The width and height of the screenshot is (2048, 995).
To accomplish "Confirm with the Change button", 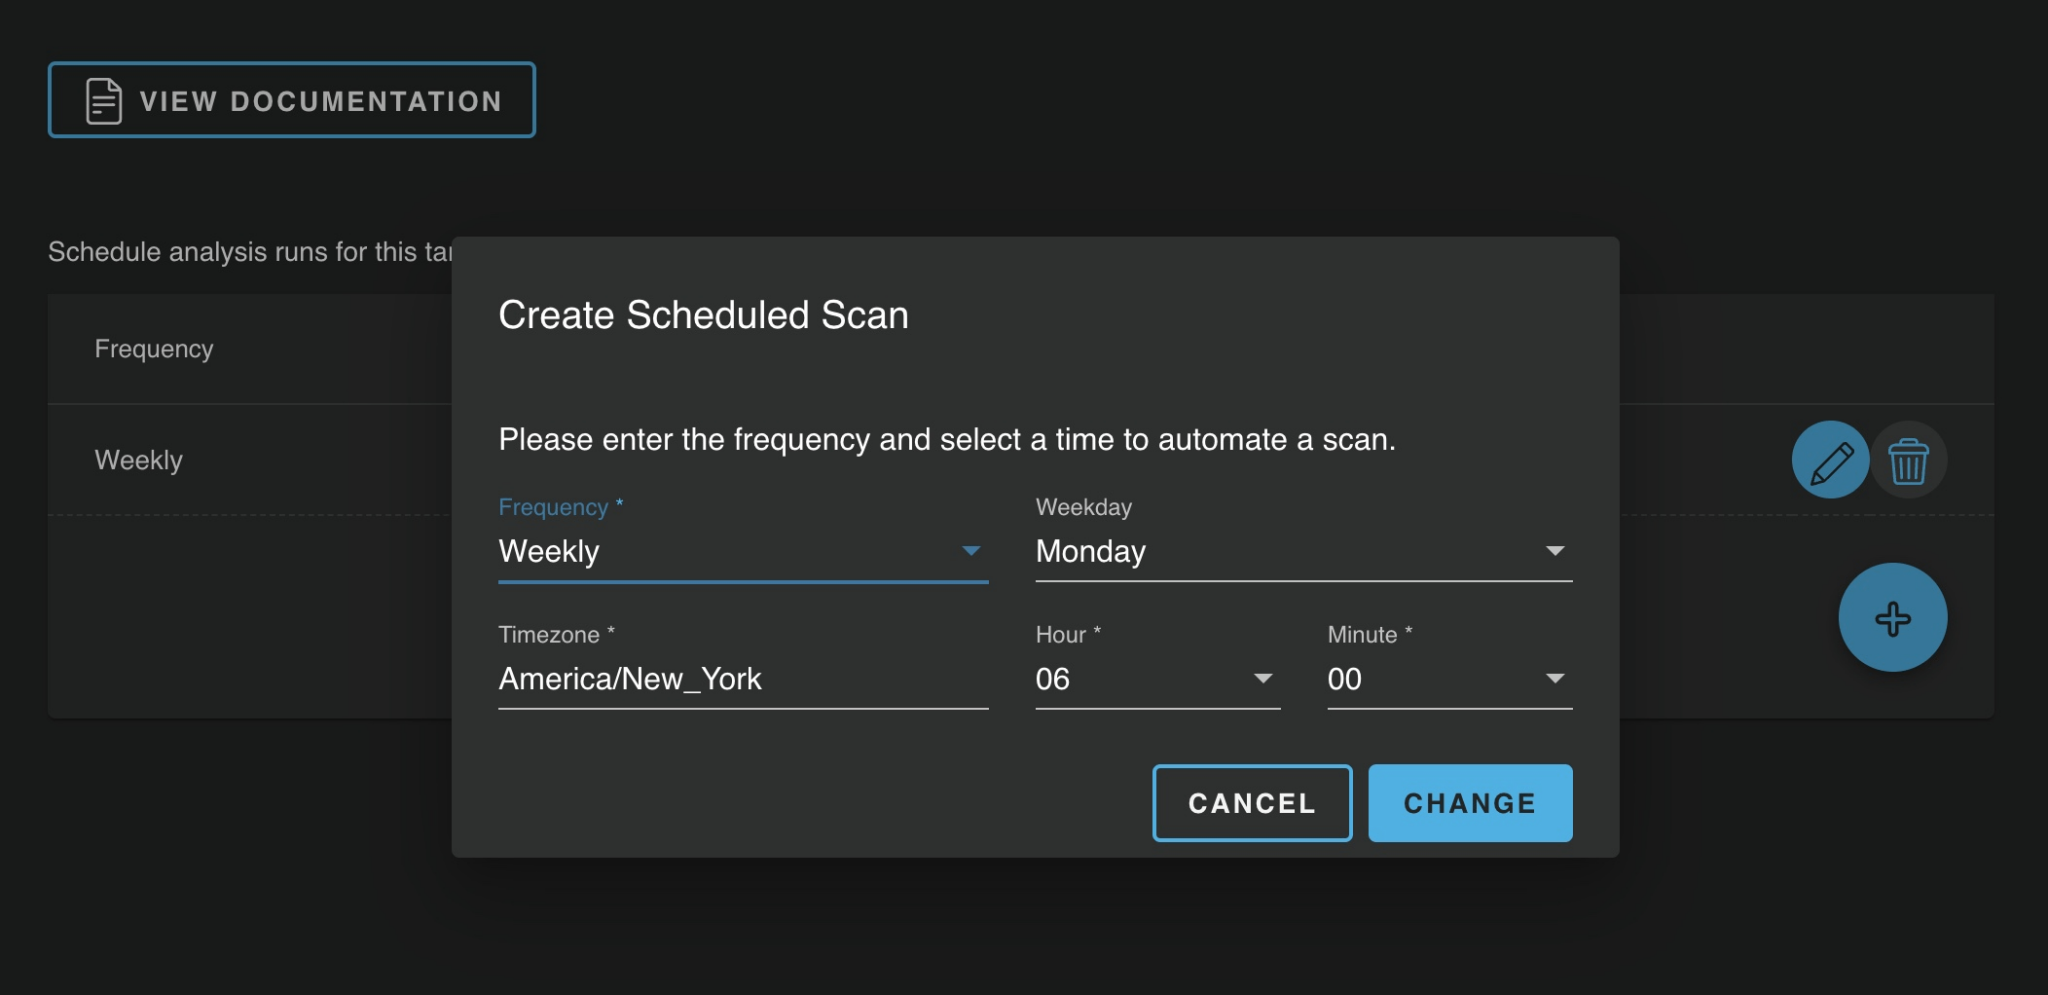I will (1469, 803).
